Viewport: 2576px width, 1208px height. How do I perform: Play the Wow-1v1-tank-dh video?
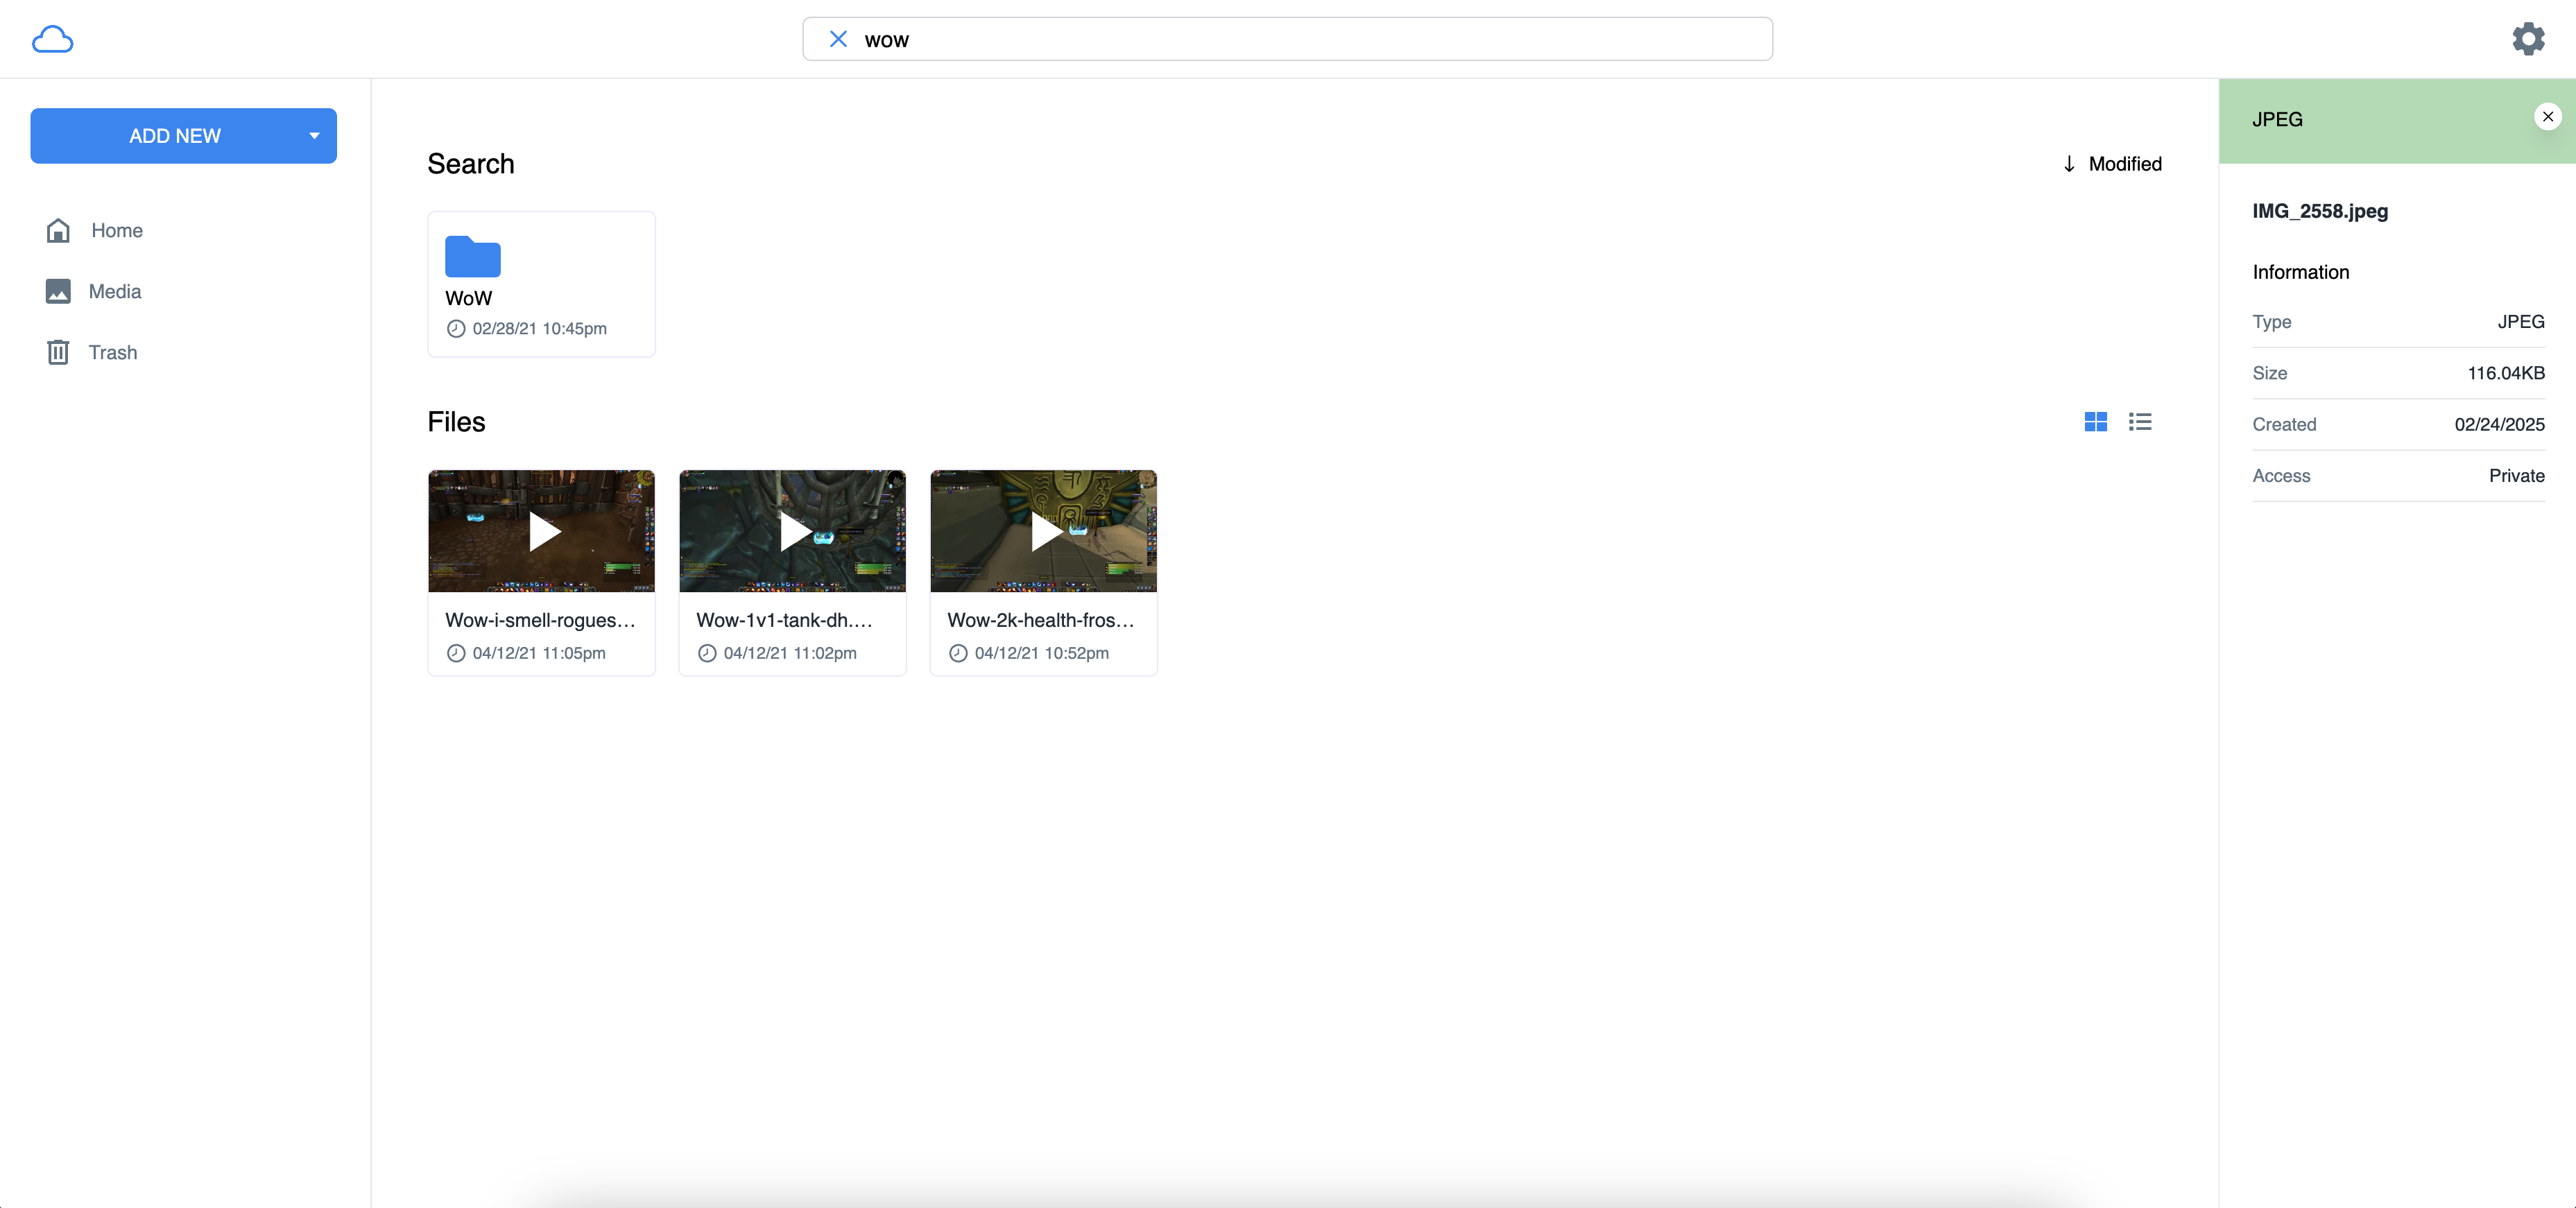coord(792,531)
